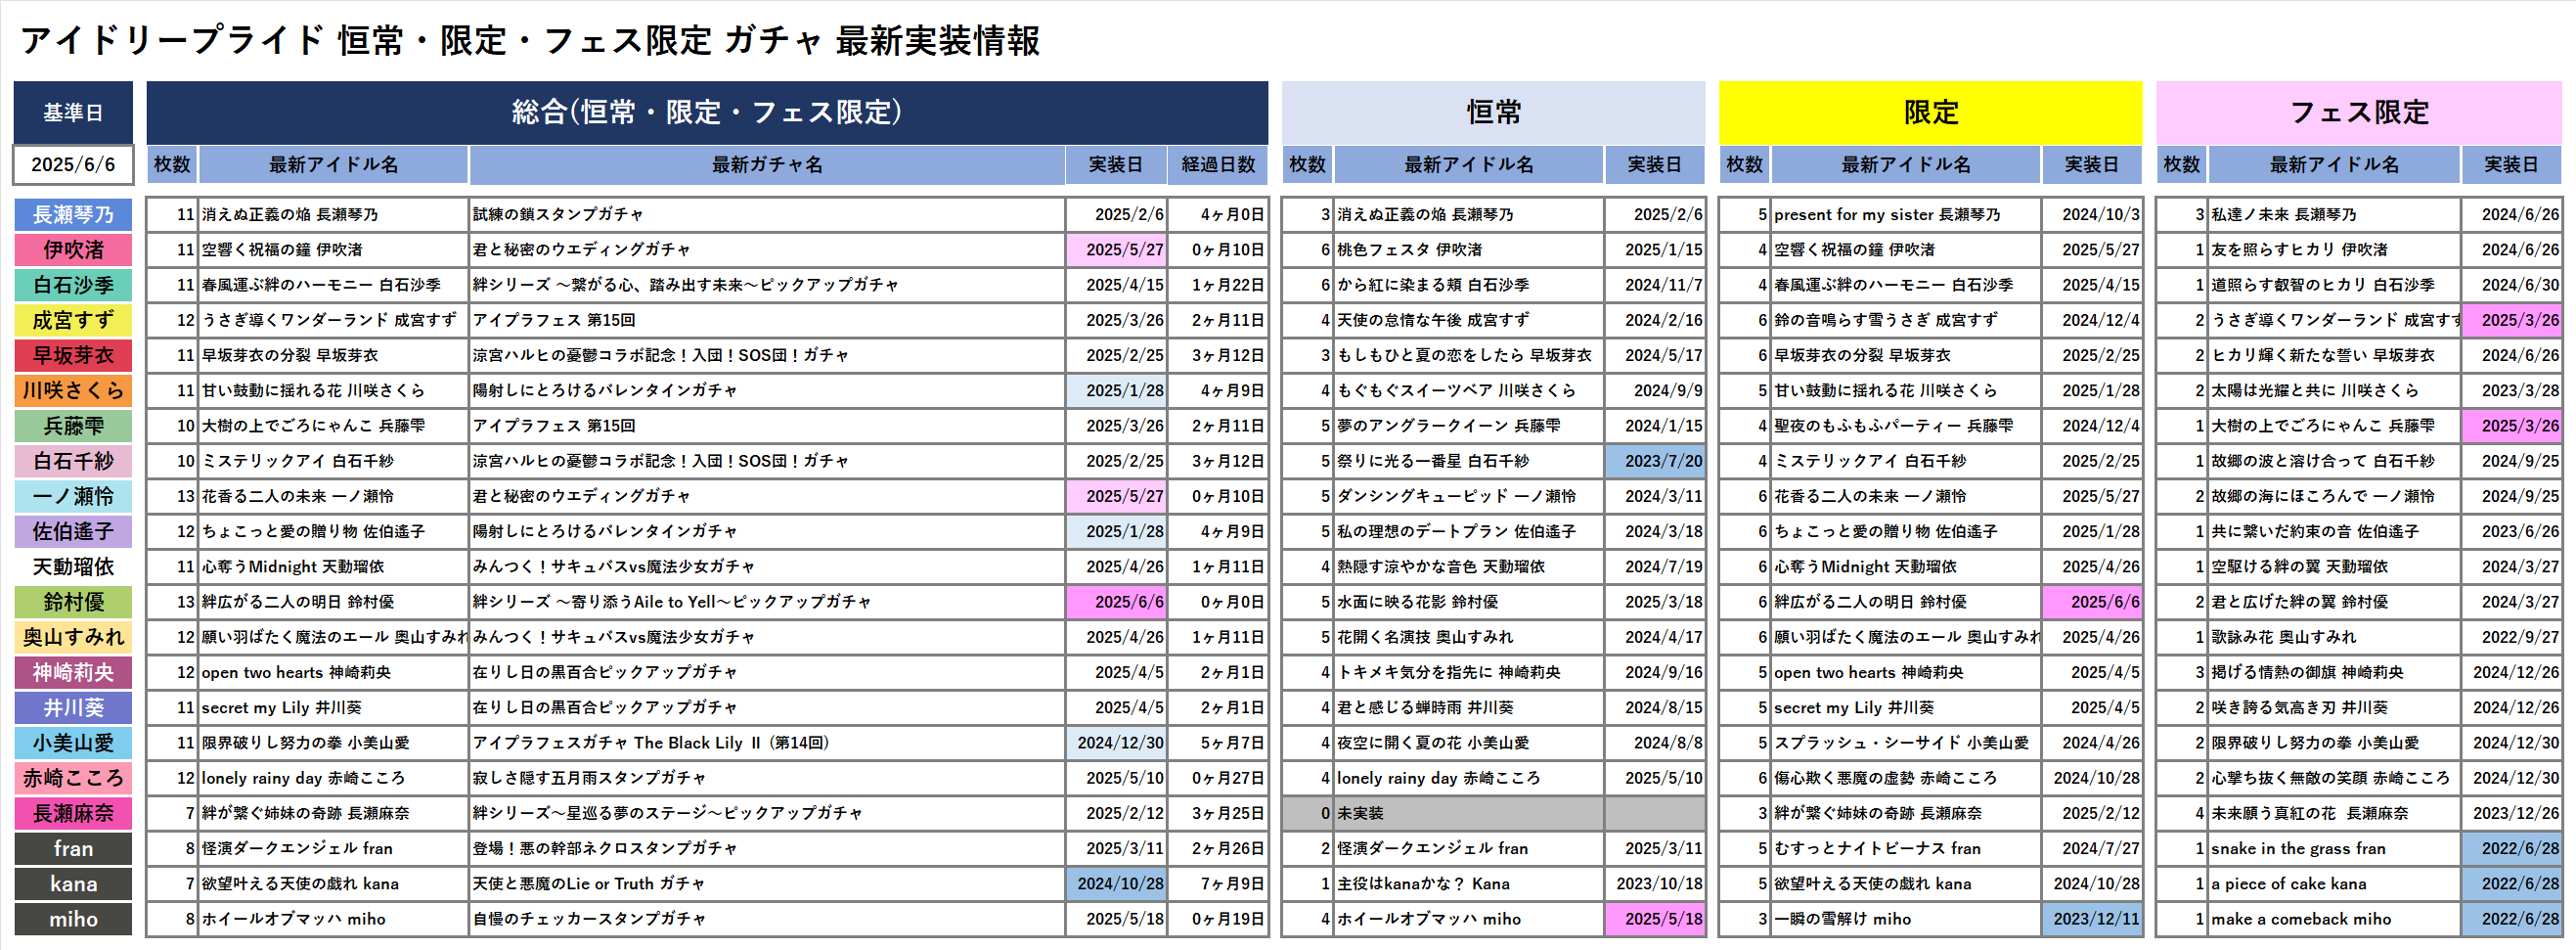2576x950 pixels.
Task: Select the 寄り添うAile to Yell pickup gacha cell
Action: (x=767, y=602)
